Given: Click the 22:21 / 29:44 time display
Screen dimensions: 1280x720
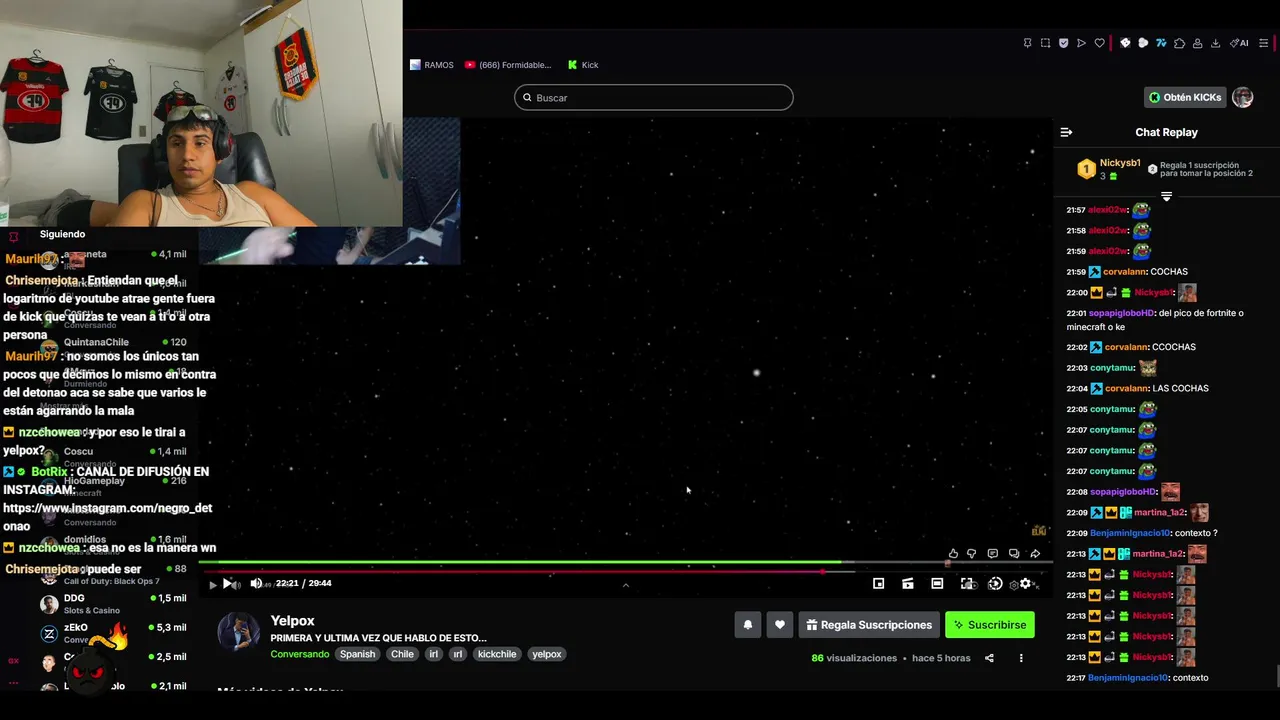Looking at the screenshot, I should click(x=304, y=583).
